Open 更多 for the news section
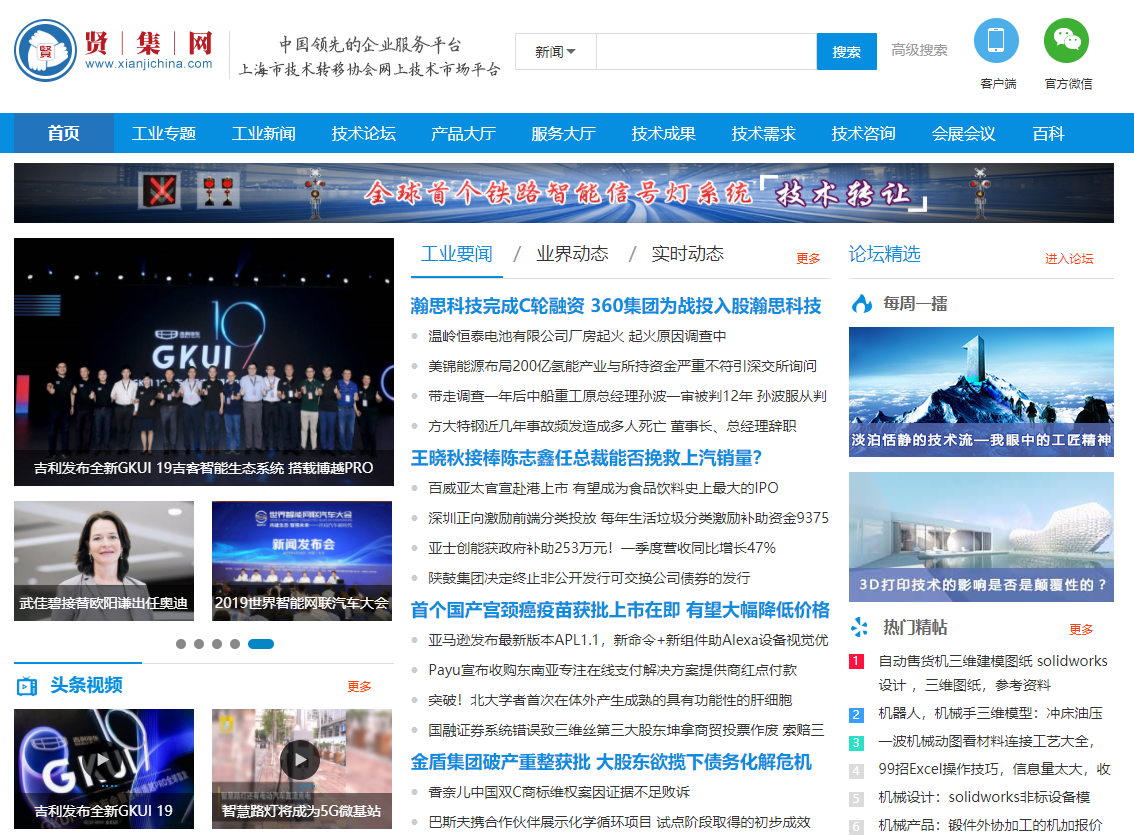1134x835 pixels. coord(808,259)
